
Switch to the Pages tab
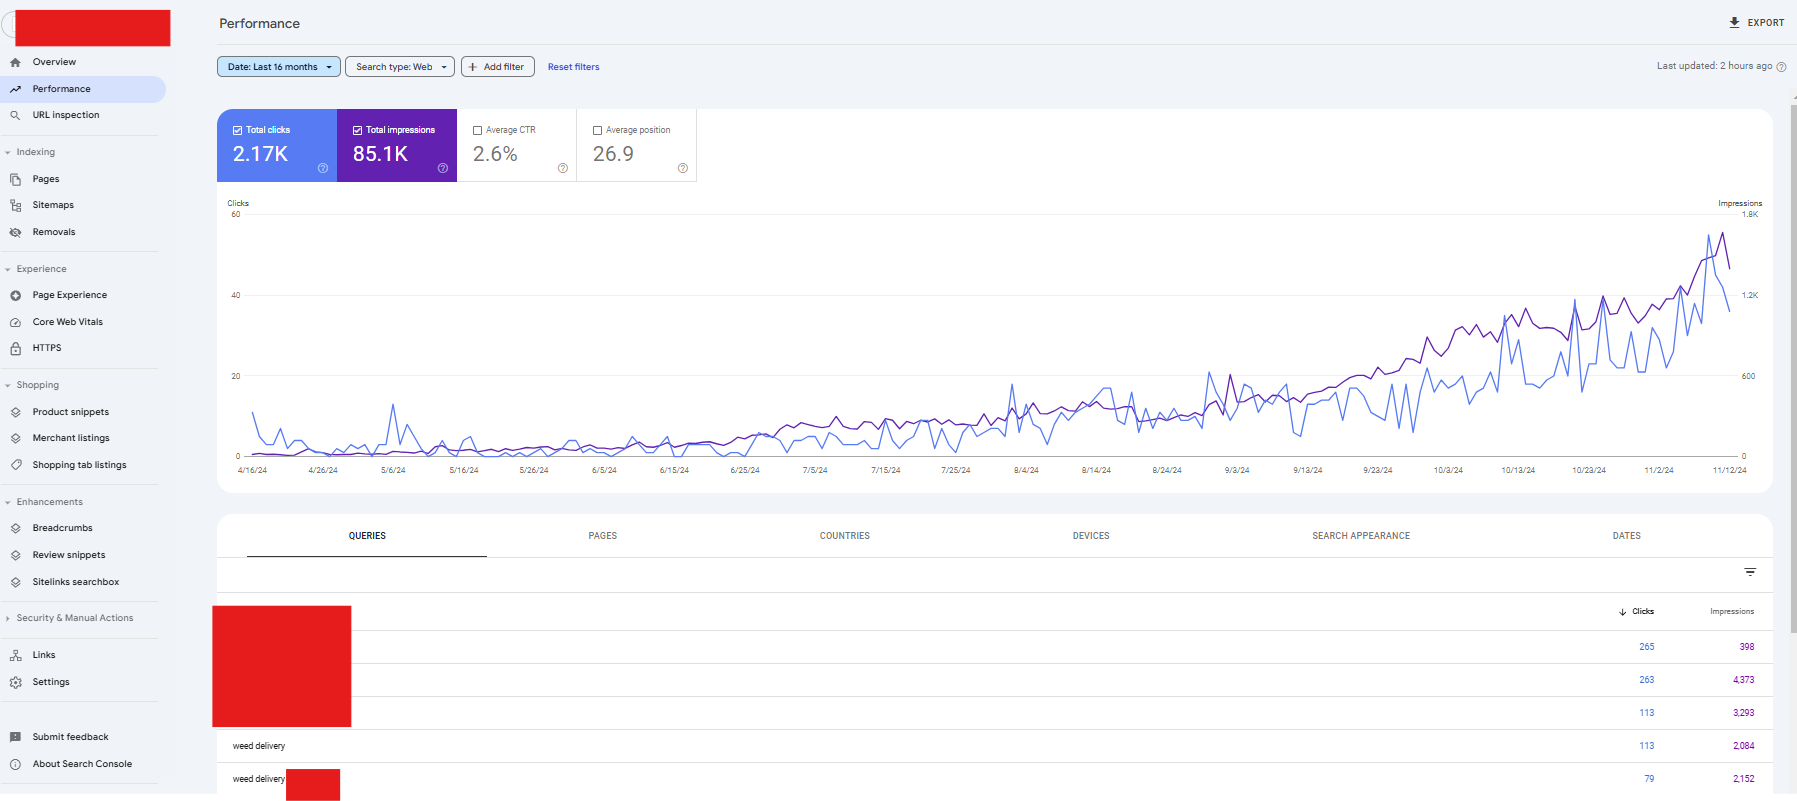[603, 536]
